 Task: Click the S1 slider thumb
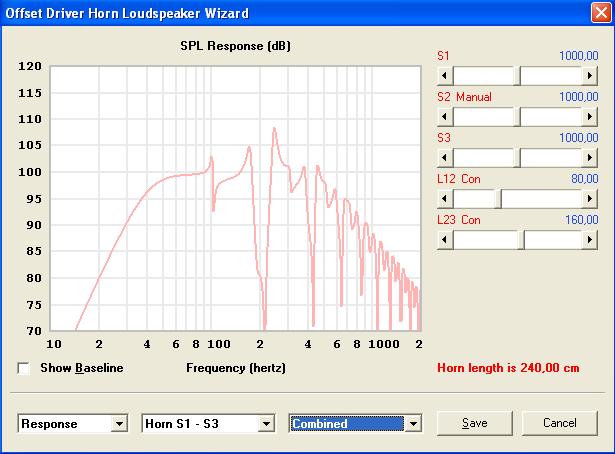(517, 76)
